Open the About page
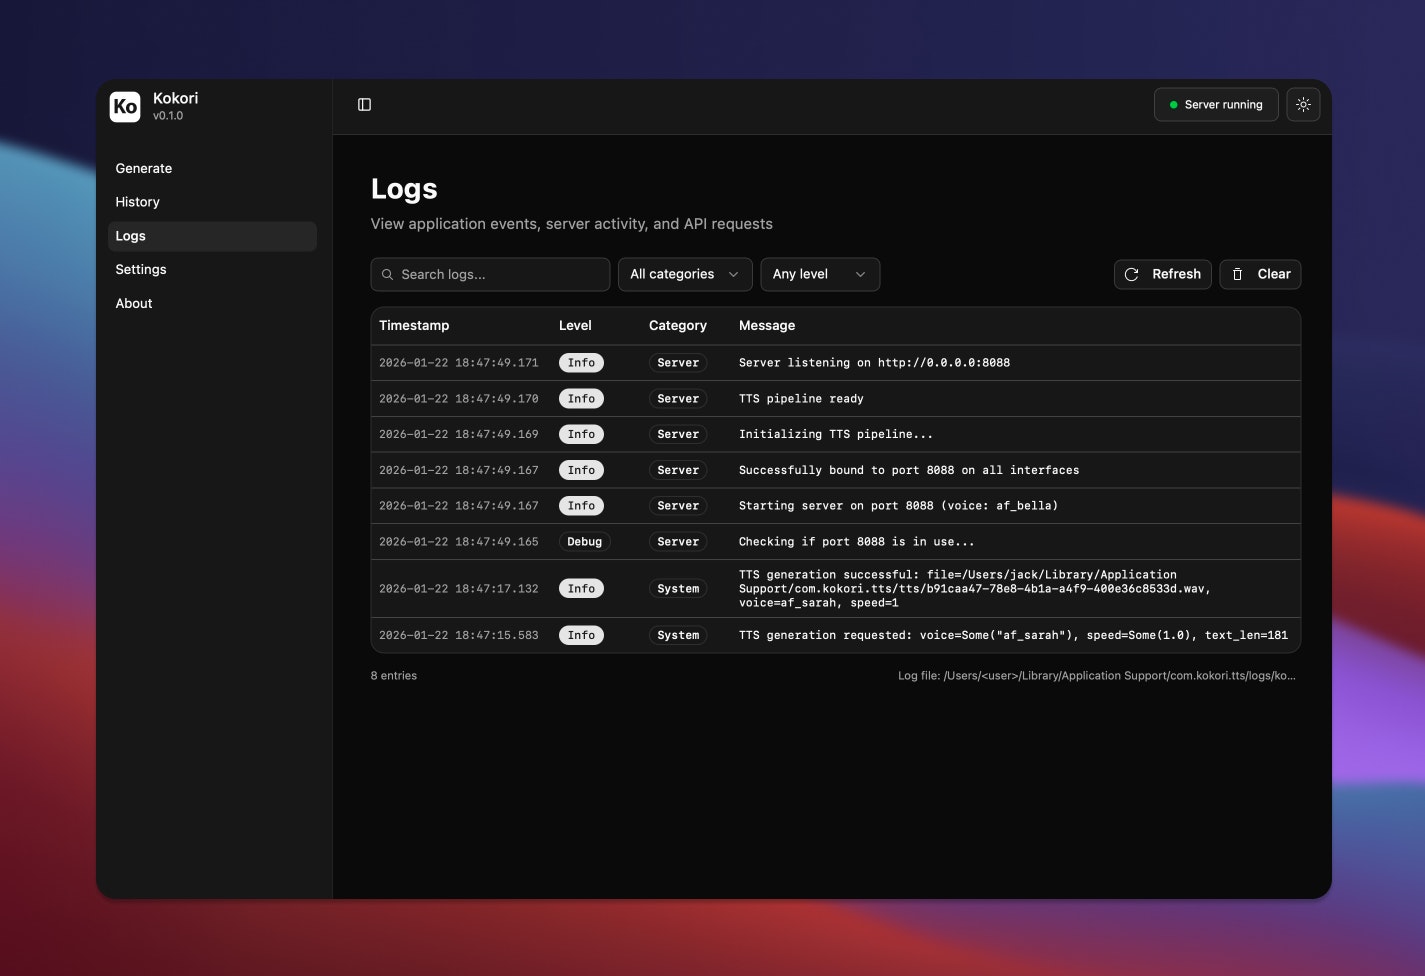 pyautogui.click(x=212, y=304)
